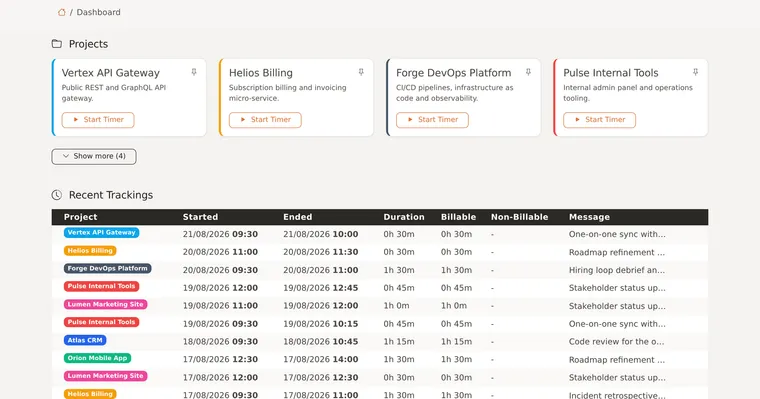Click Forge DevOps Platform tag in table

[108, 269]
